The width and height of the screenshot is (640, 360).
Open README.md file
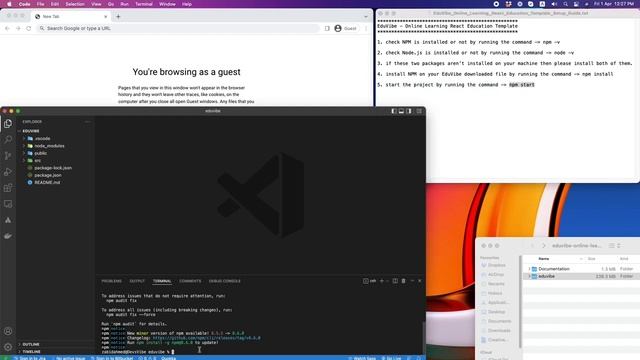coord(47,182)
